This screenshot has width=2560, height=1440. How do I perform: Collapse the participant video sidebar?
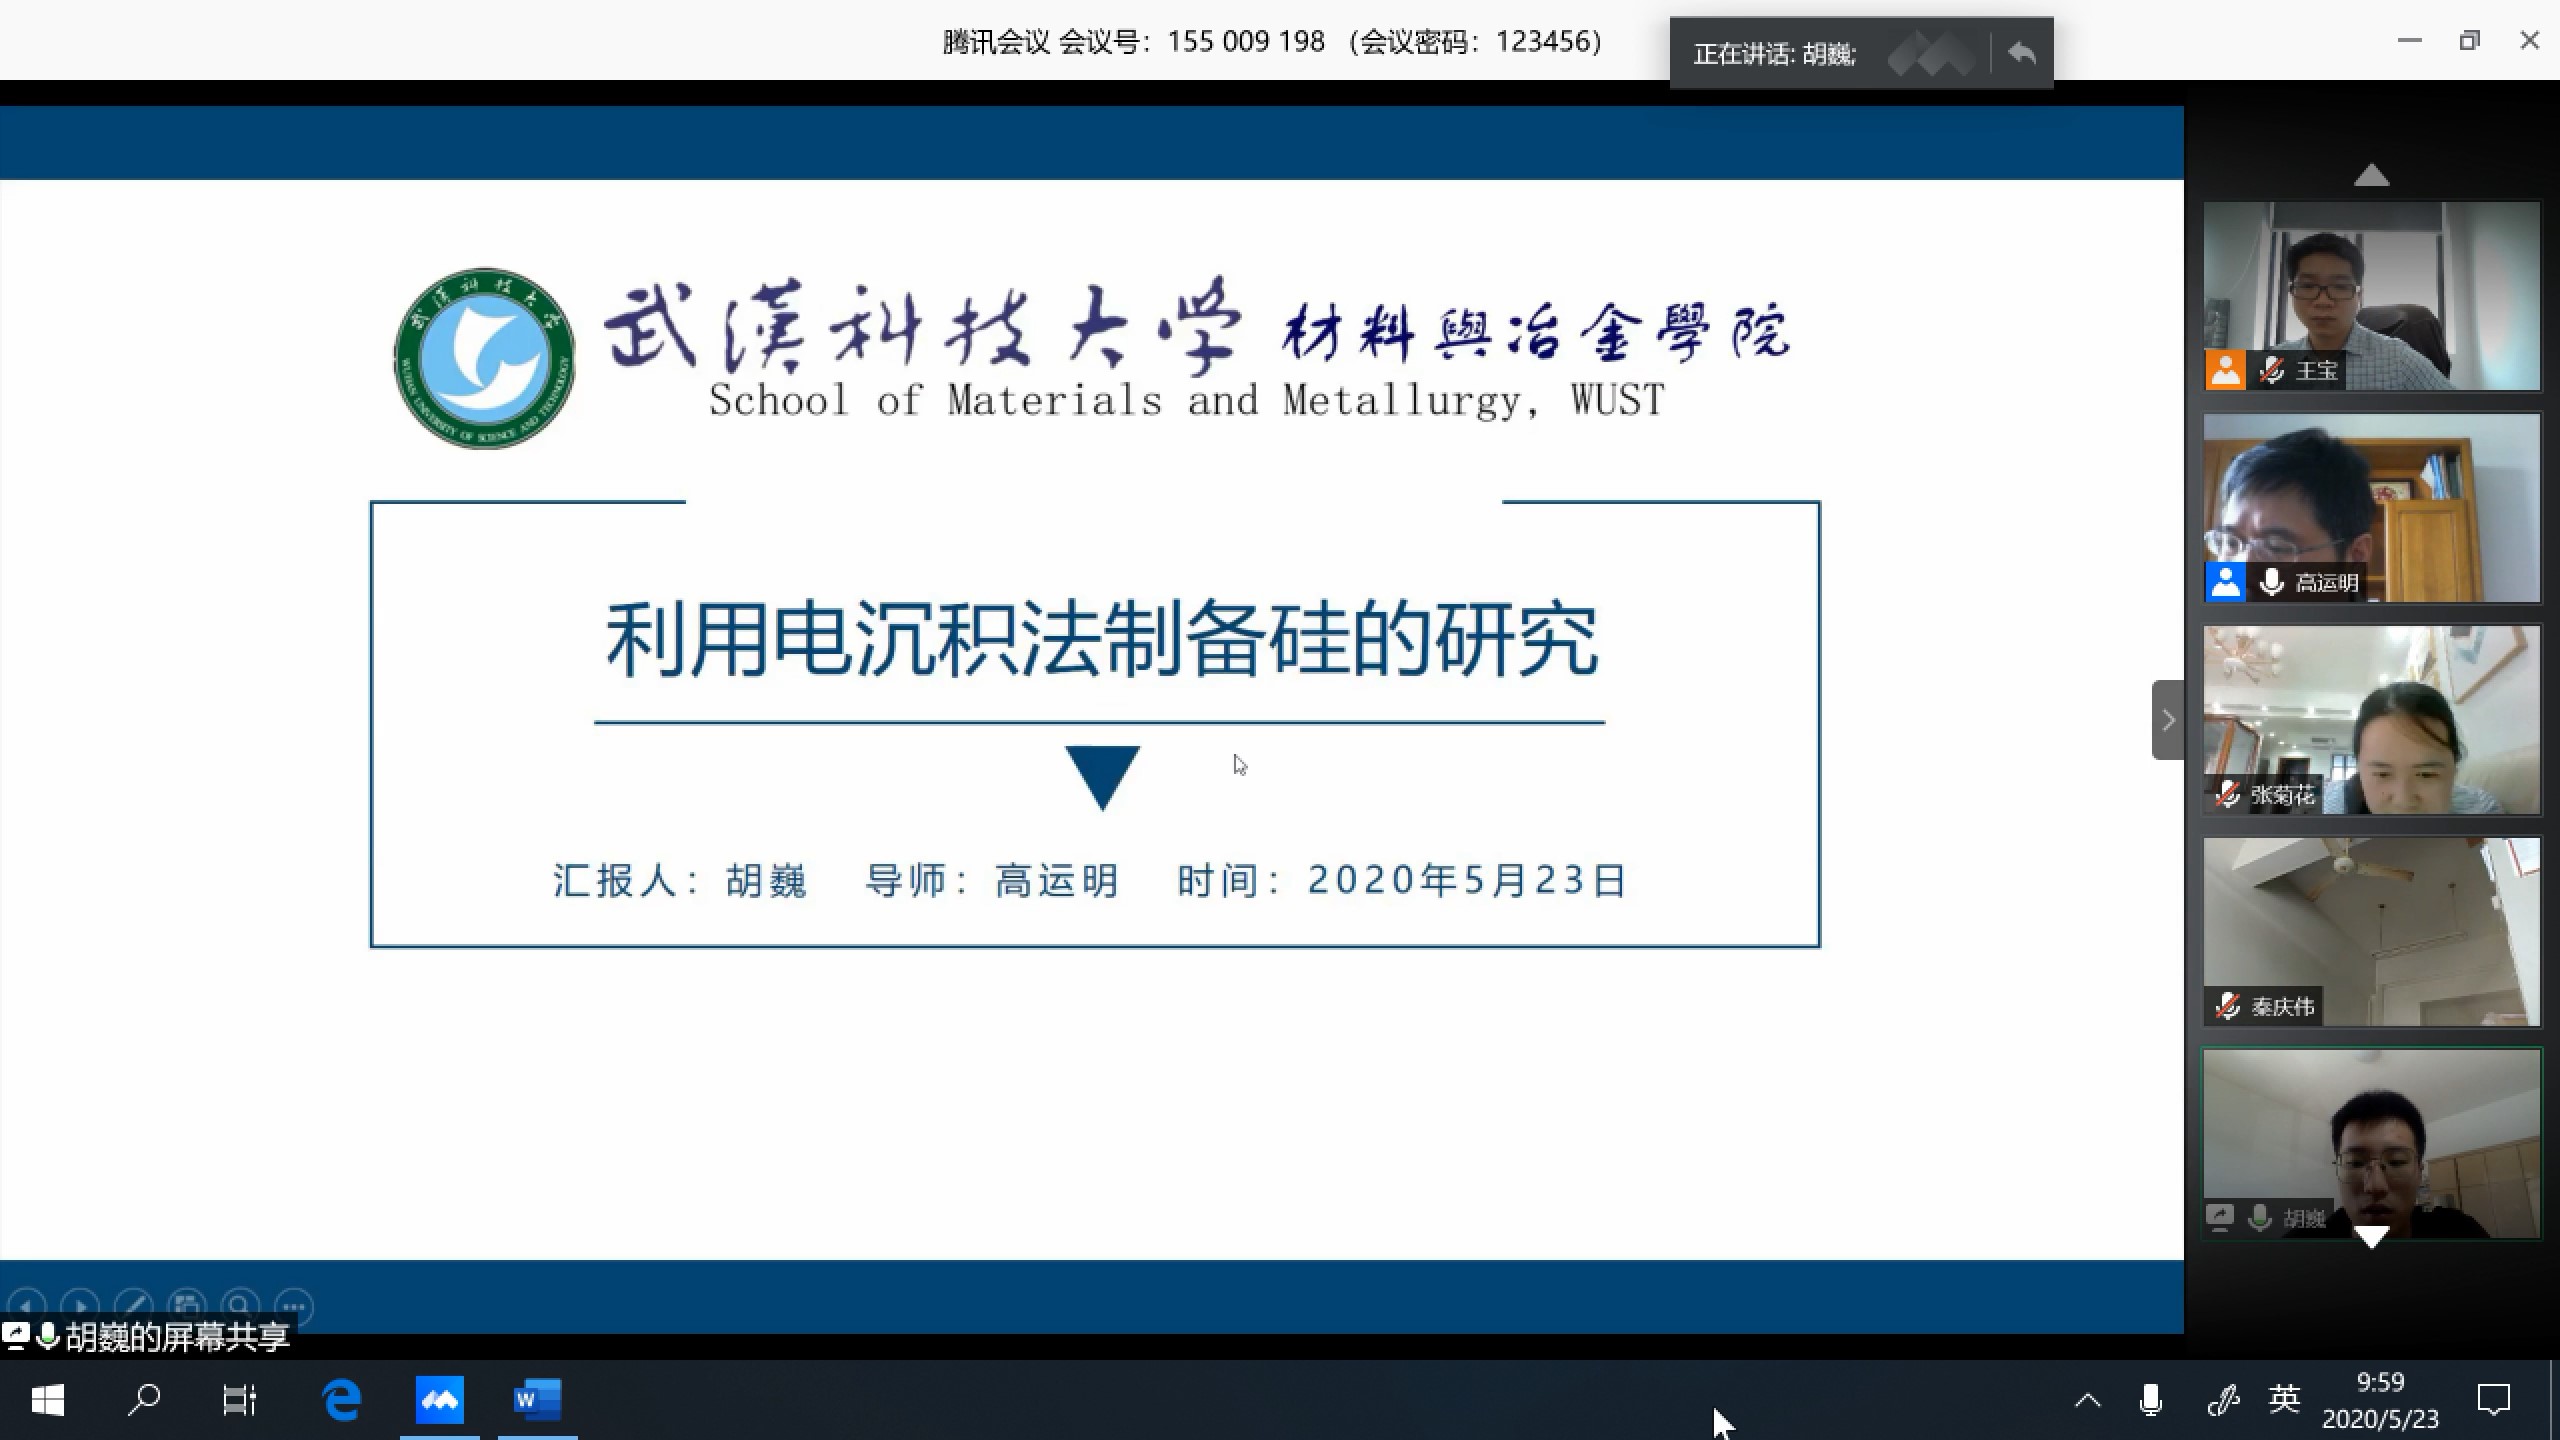pyautogui.click(x=2167, y=720)
